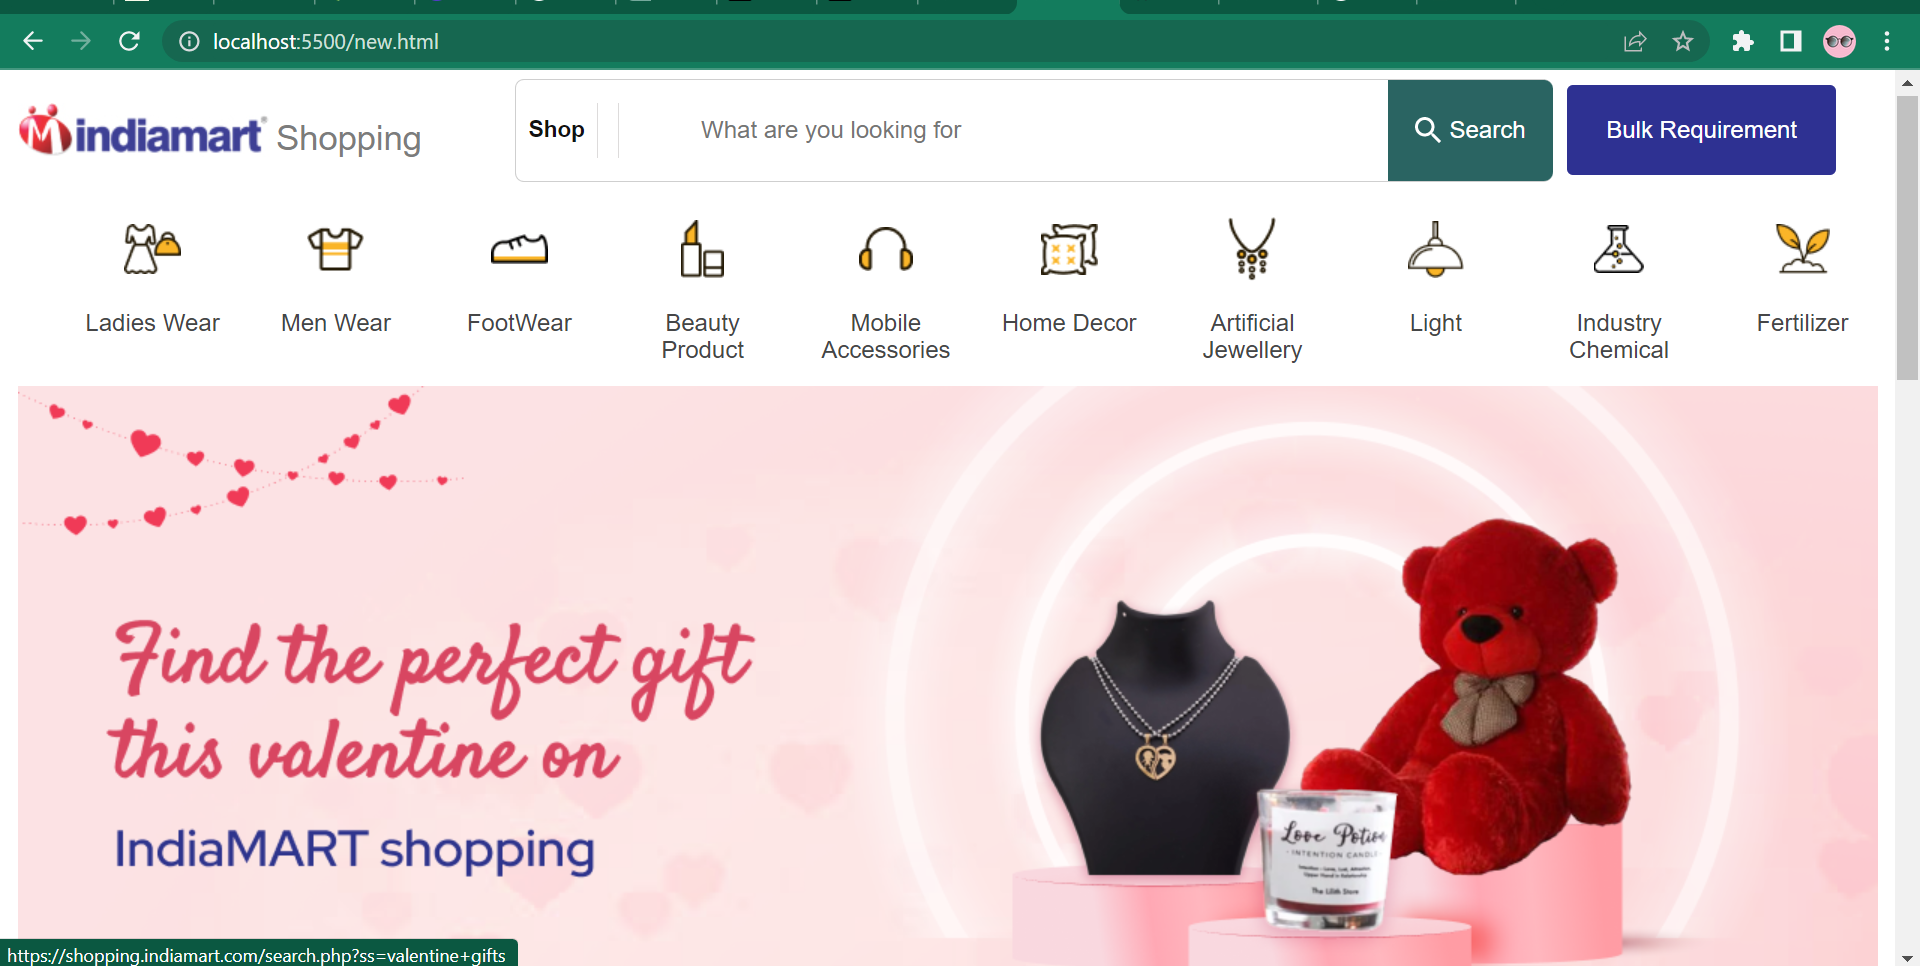1920x966 pixels.
Task: Open the Beauty Product lipstick icon
Action: click(702, 249)
